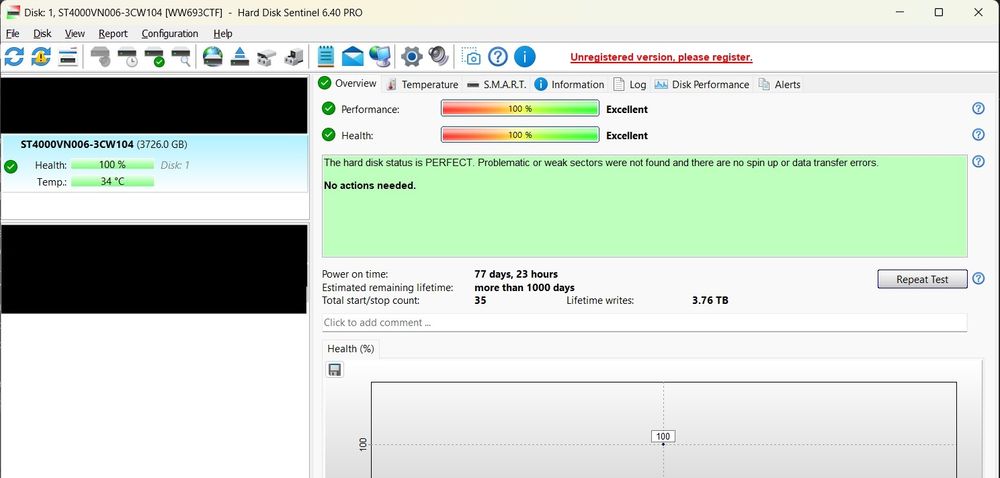
Task: Click the camera screenshot capture icon
Action: click(x=471, y=57)
